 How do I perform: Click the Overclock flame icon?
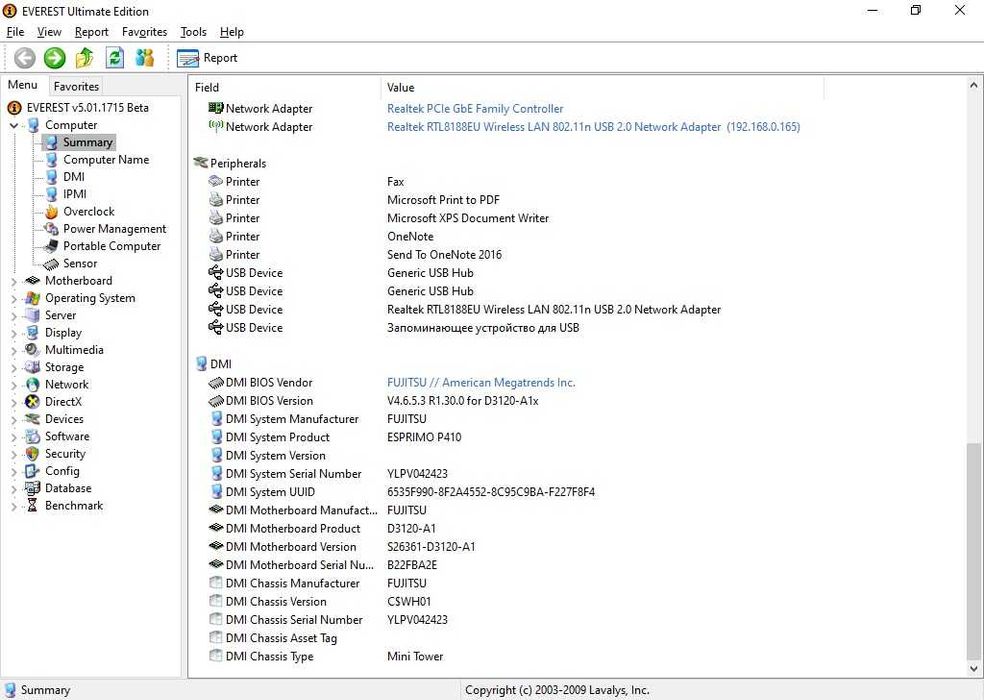click(51, 212)
